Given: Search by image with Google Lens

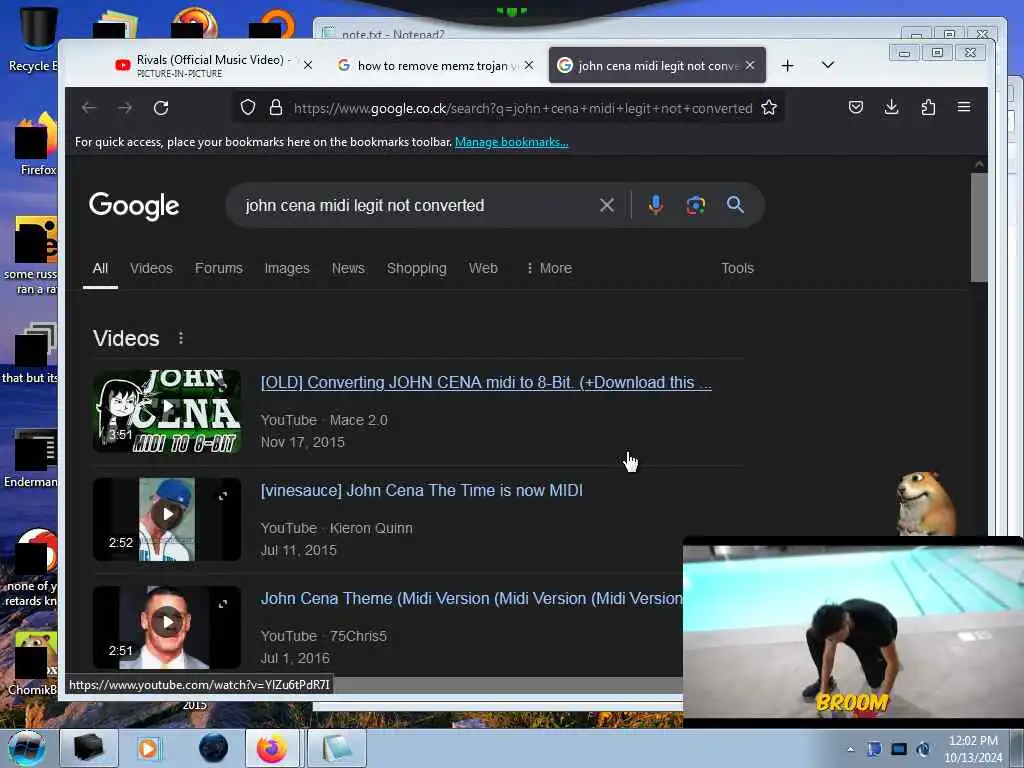Looking at the screenshot, I should (696, 205).
